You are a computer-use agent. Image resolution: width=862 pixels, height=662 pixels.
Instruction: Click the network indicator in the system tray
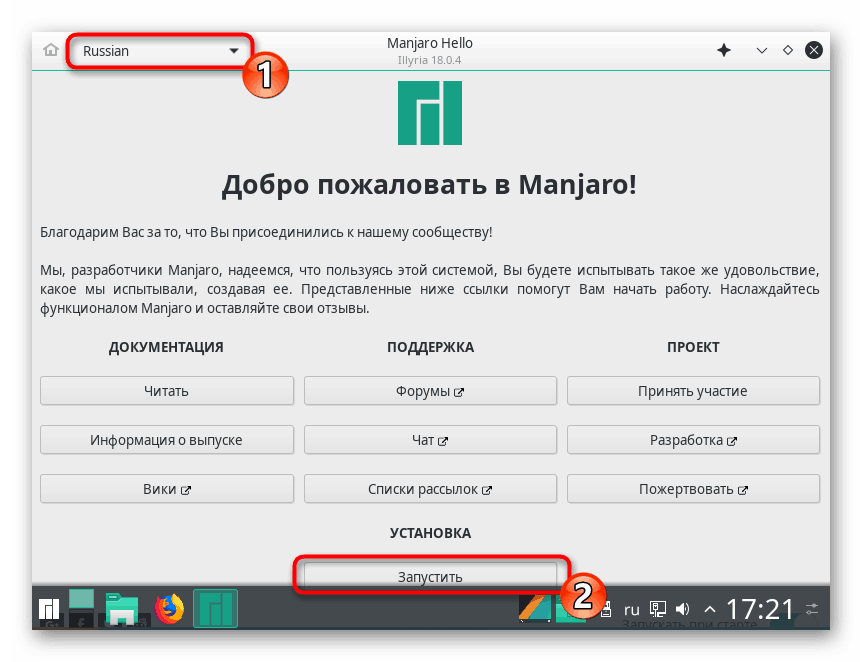(x=657, y=608)
